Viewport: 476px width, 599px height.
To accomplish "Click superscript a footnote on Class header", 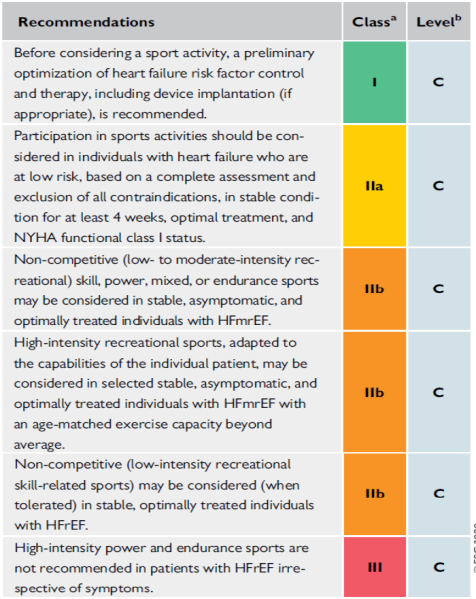I will (x=393, y=17).
